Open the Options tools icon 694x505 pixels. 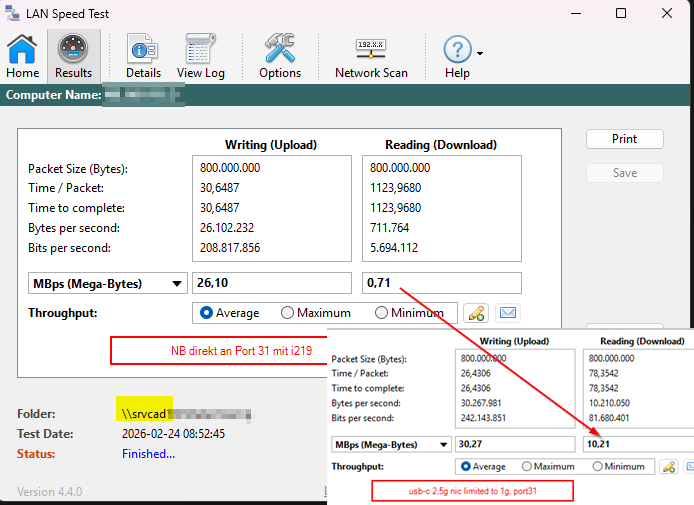(280, 57)
